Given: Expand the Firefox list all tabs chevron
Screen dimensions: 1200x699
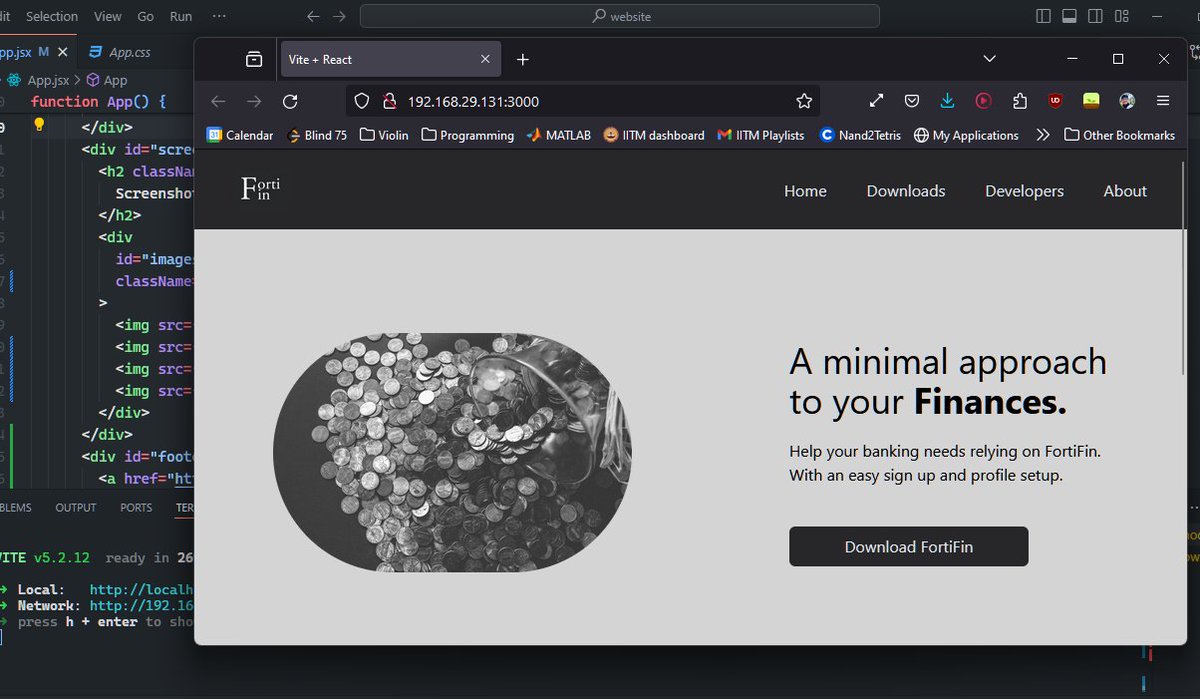Looking at the screenshot, I should [x=989, y=59].
